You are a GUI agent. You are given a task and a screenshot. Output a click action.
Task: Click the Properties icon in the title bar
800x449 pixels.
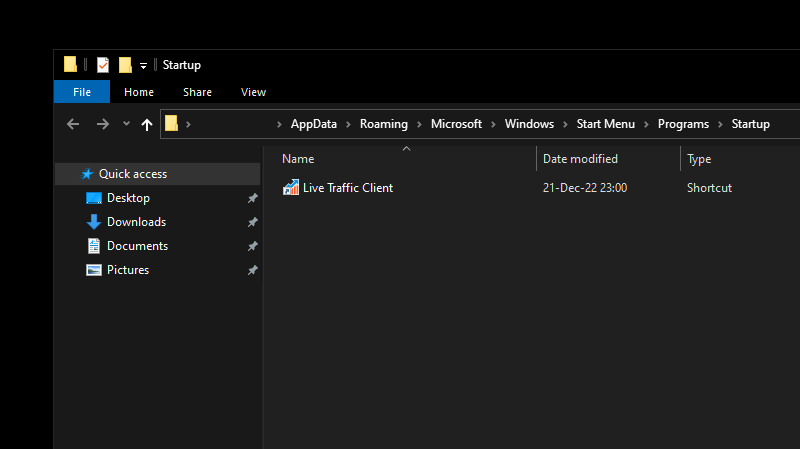[103, 65]
